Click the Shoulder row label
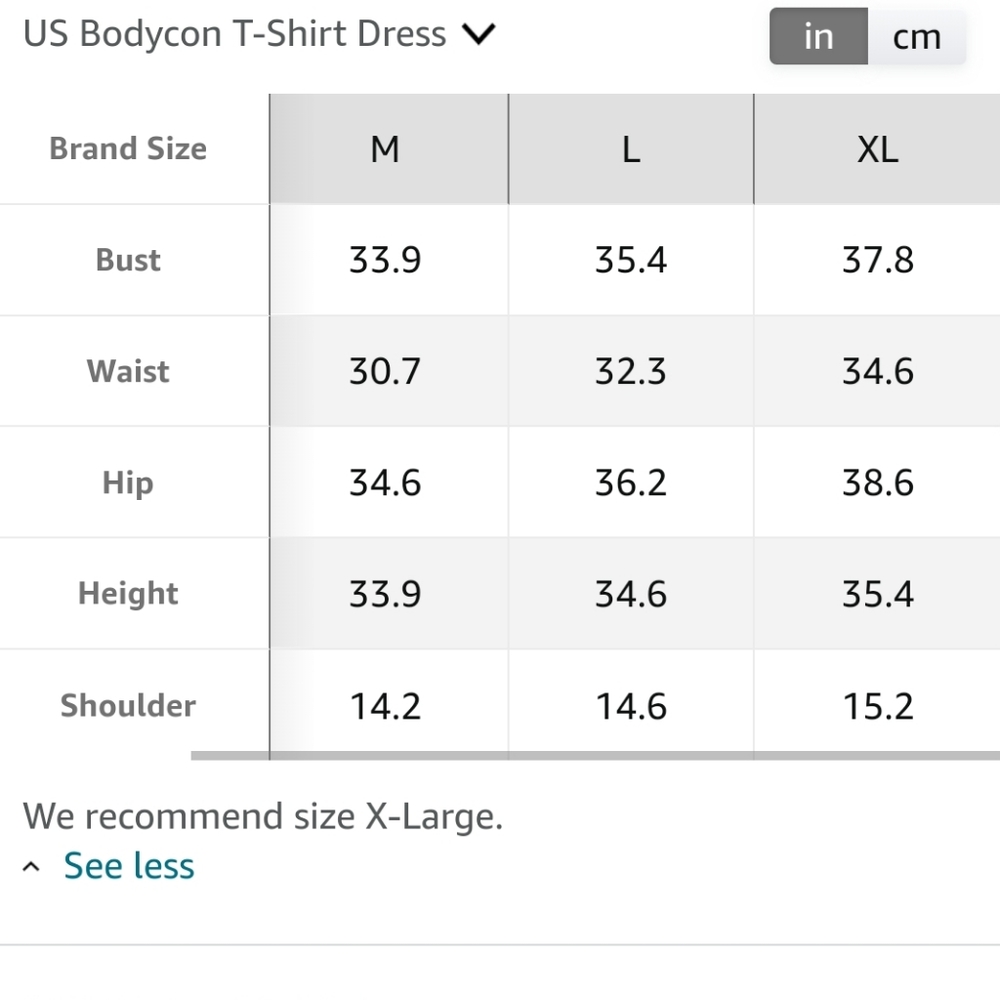The width and height of the screenshot is (1000, 1000). tap(128, 706)
